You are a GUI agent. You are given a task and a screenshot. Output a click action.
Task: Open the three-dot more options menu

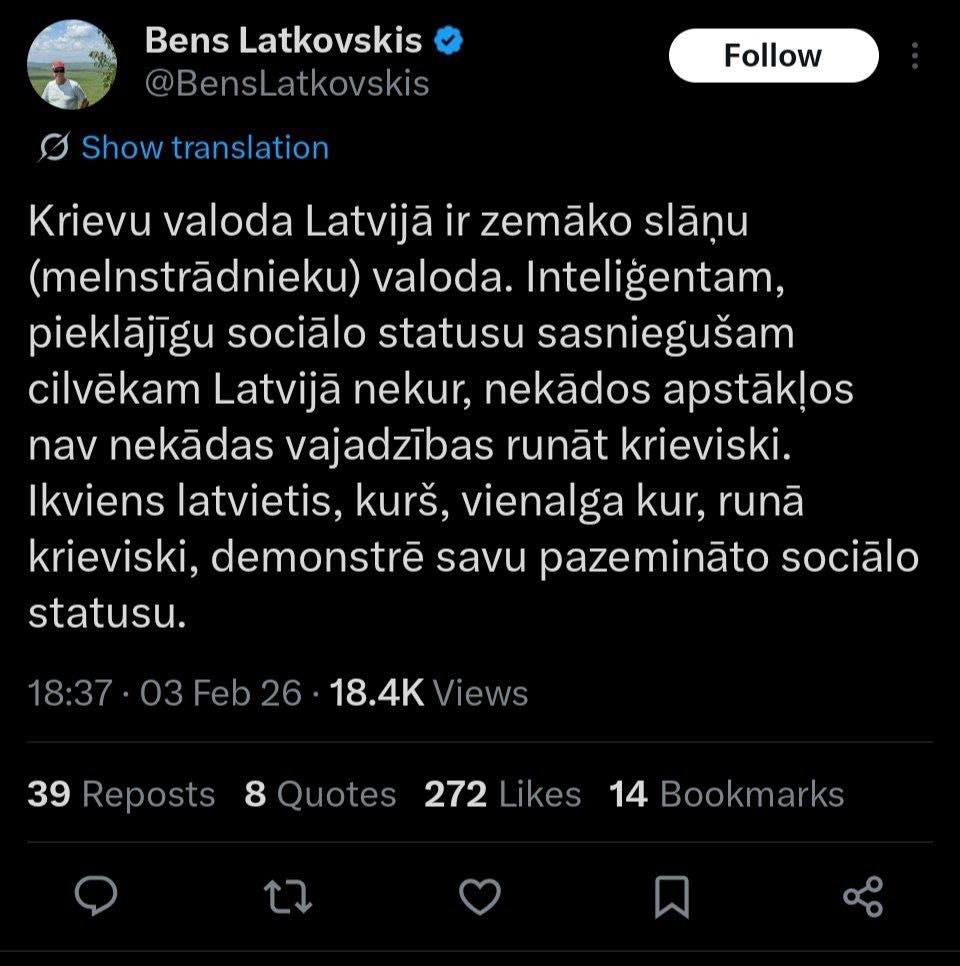[x=915, y=56]
